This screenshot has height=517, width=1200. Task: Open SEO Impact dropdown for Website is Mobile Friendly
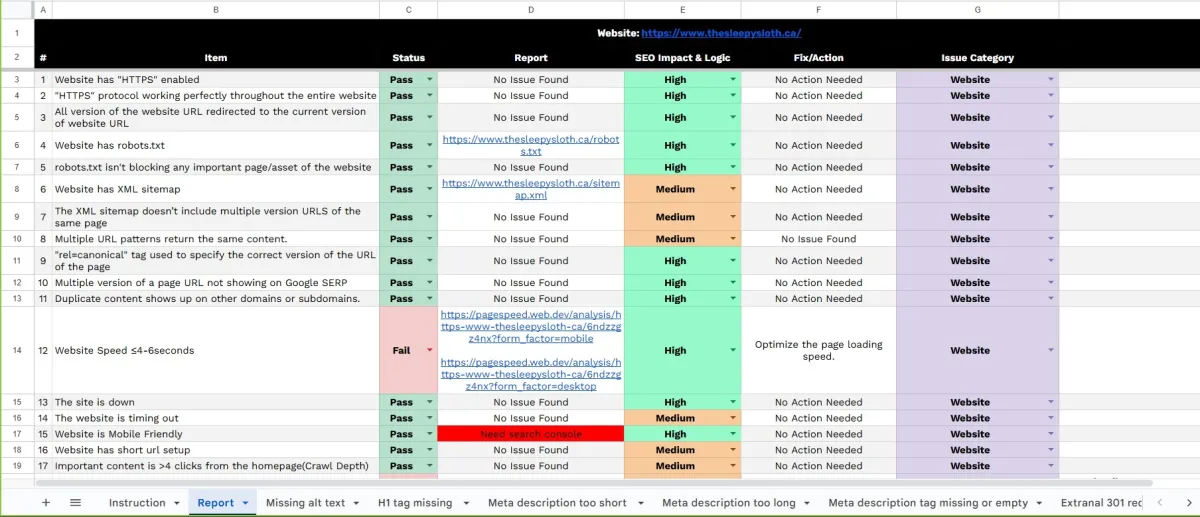click(x=733, y=435)
